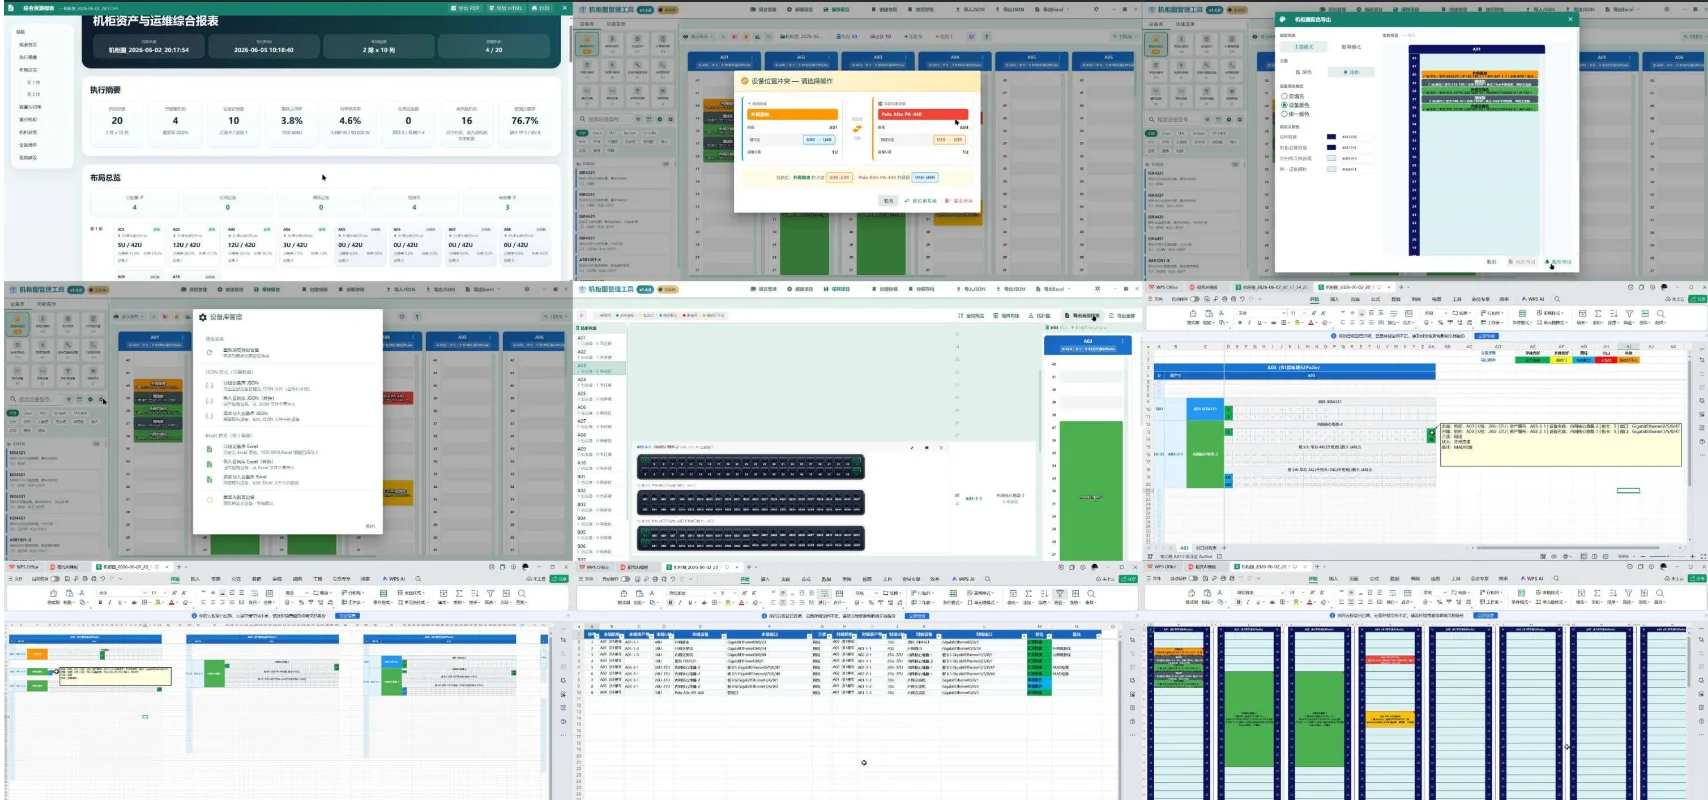Click the green Excel icon beside 导出设备库 Excel

pos(209,449)
